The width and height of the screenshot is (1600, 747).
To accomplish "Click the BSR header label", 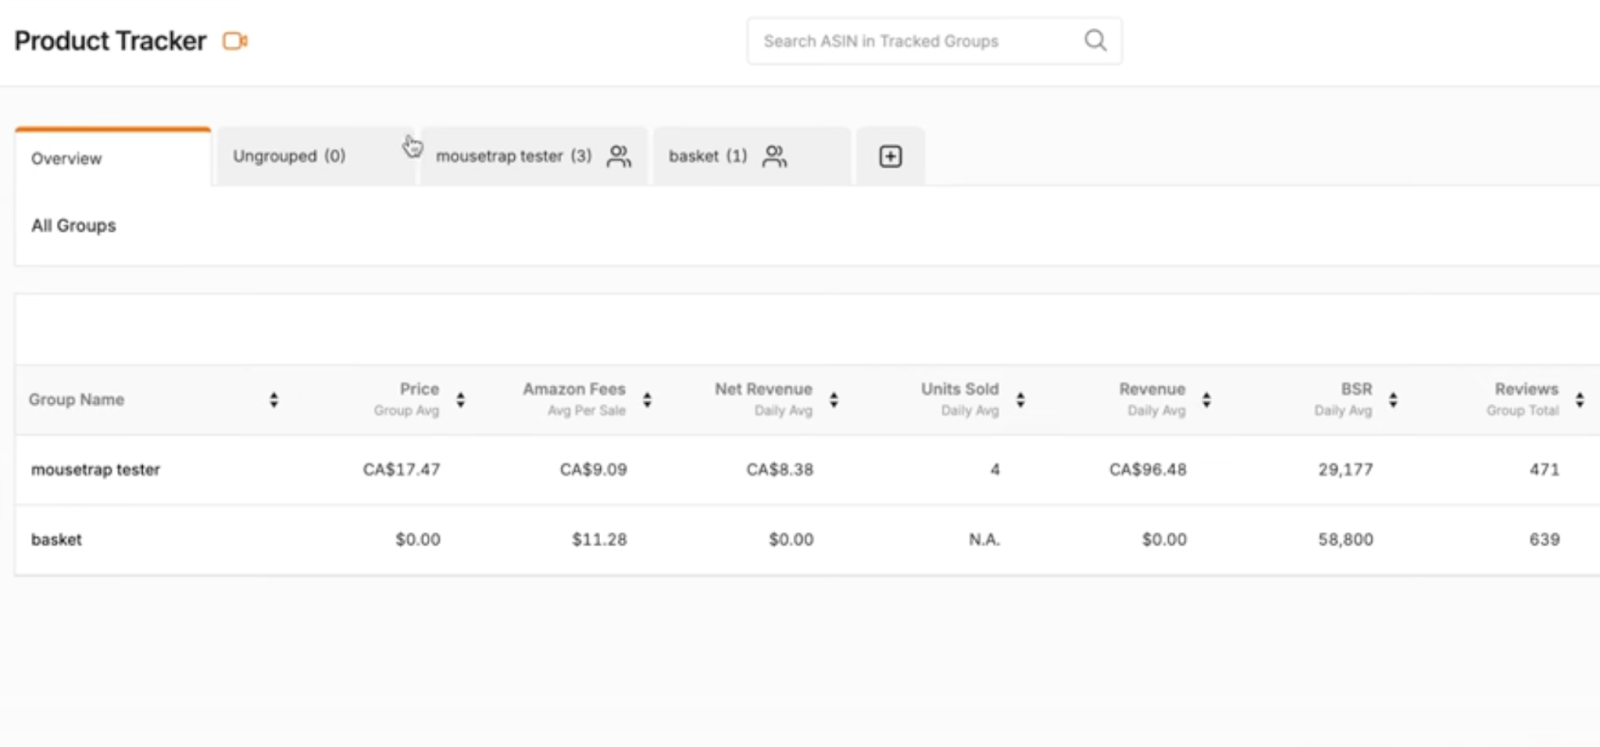I will (x=1356, y=389).
